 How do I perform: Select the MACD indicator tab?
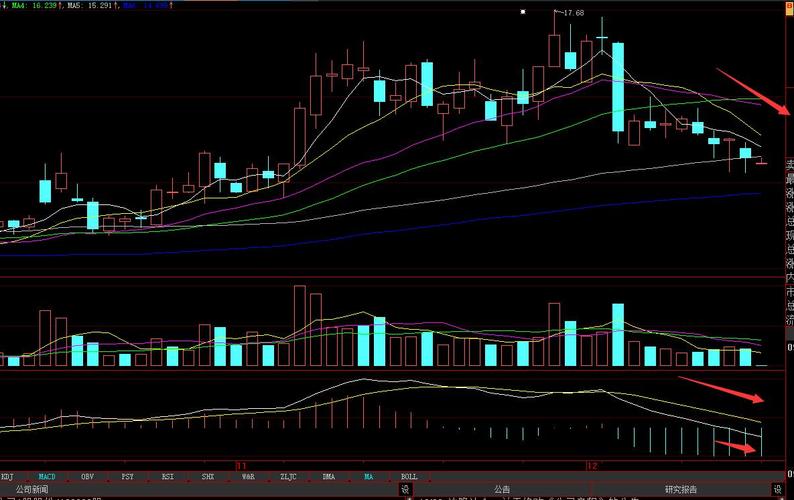click(x=47, y=477)
